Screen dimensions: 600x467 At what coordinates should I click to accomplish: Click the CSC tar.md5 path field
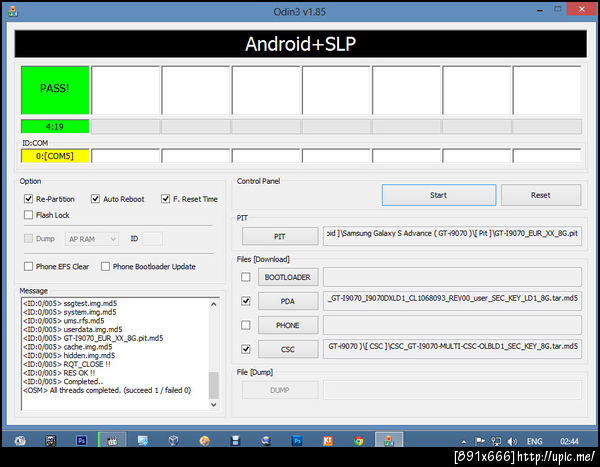[452, 349]
